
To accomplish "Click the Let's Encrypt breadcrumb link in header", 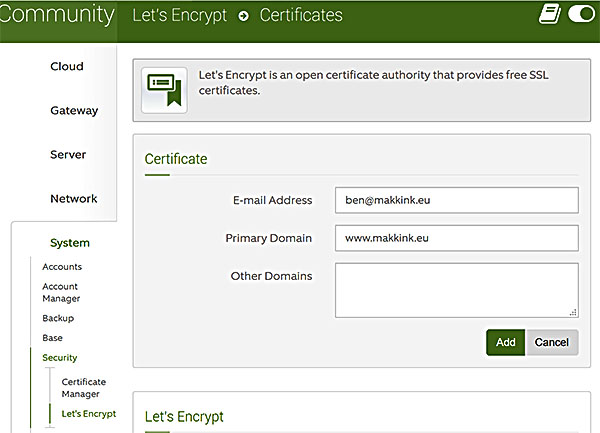I will pos(180,15).
